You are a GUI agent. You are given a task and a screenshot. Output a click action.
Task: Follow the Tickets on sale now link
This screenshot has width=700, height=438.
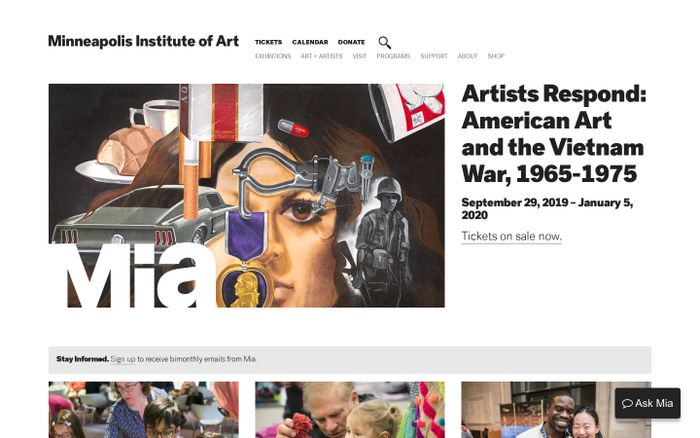coord(511,237)
